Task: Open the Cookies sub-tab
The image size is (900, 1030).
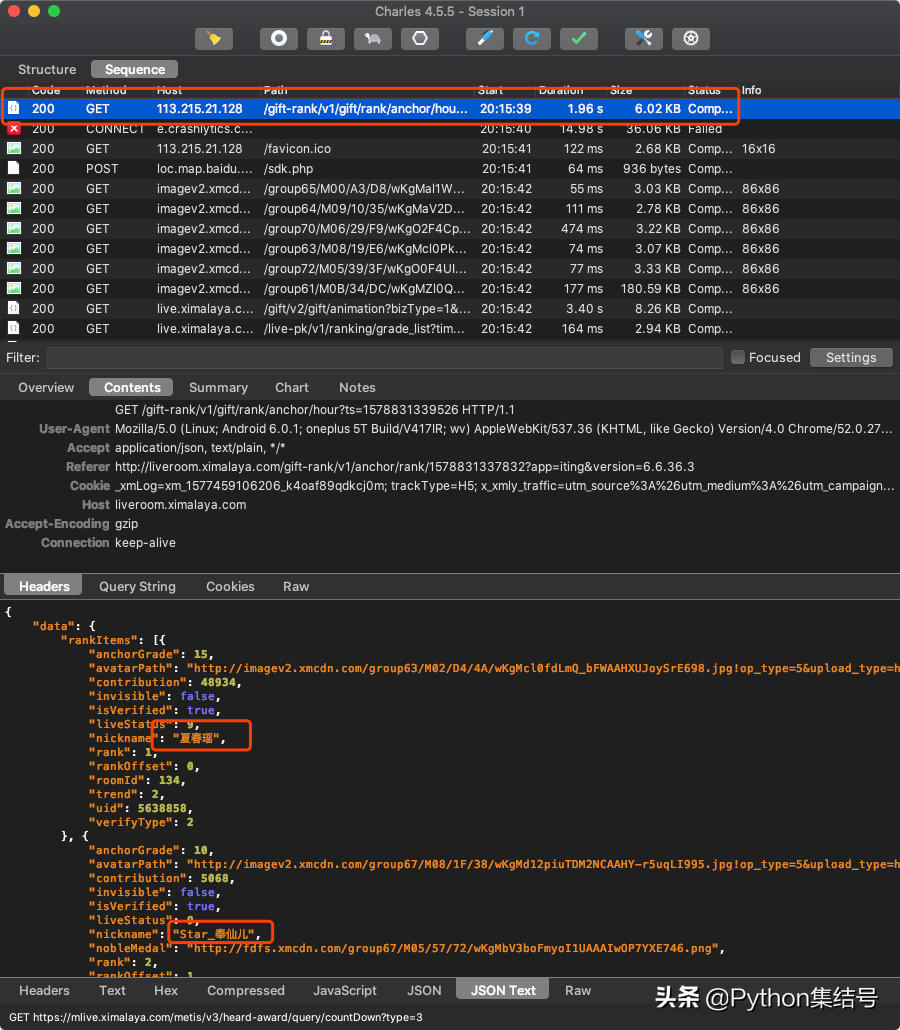Action: tap(230, 586)
